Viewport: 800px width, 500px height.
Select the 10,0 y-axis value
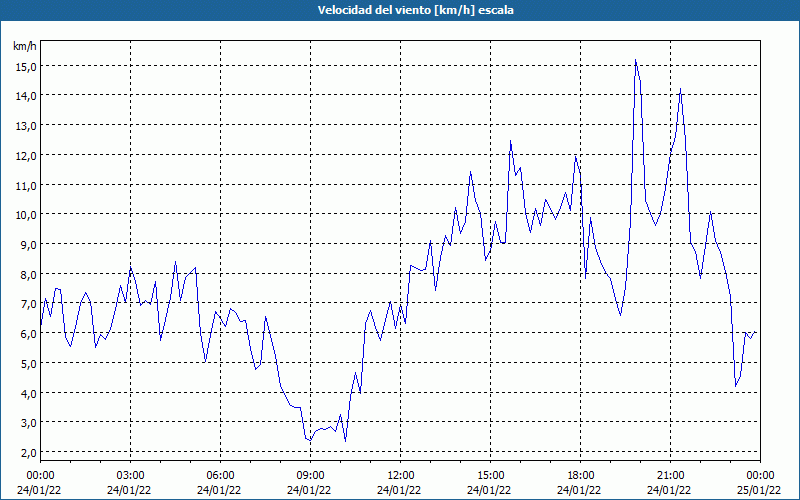(x=26, y=215)
